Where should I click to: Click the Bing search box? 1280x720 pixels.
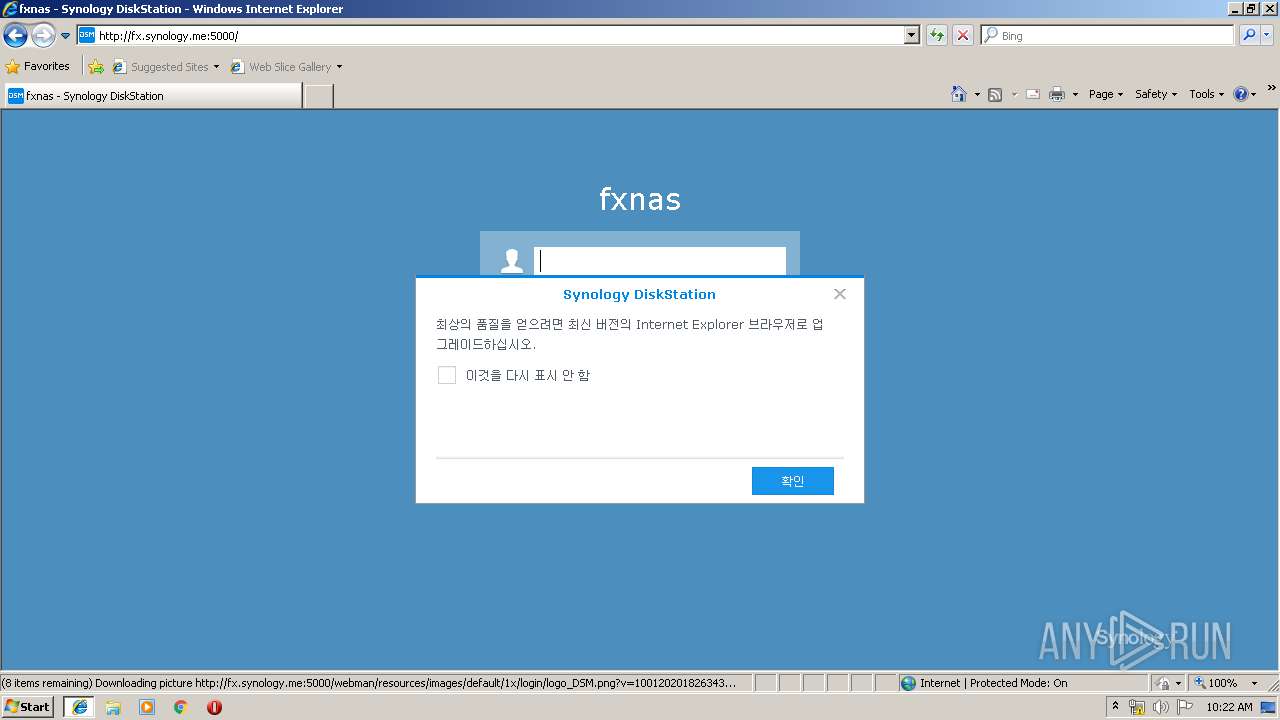pyautogui.click(x=1108, y=36)
